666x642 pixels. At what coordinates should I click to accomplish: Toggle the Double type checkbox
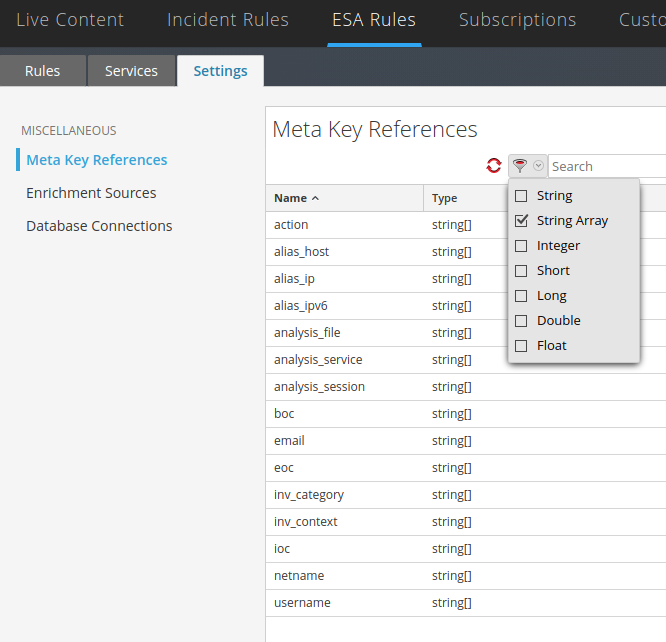pos(521,321)
